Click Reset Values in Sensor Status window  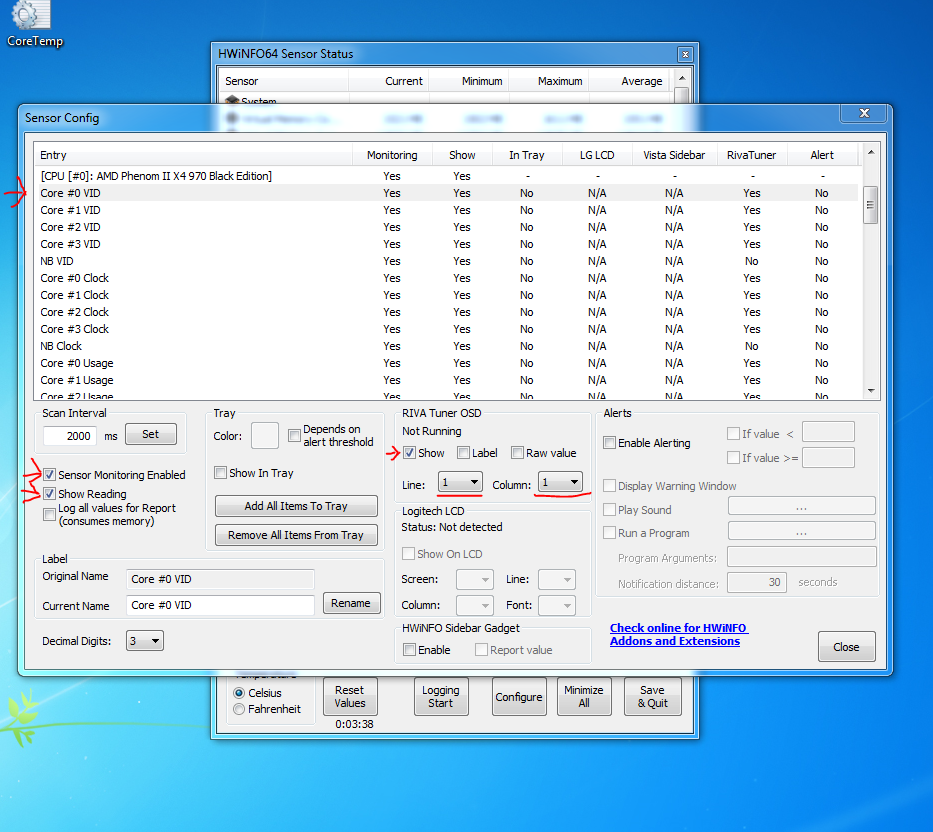350,696
